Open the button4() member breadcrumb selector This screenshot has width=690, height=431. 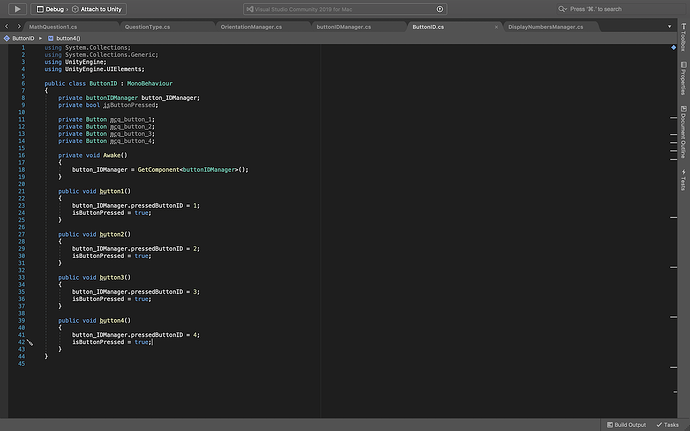(x=68, y=37)
